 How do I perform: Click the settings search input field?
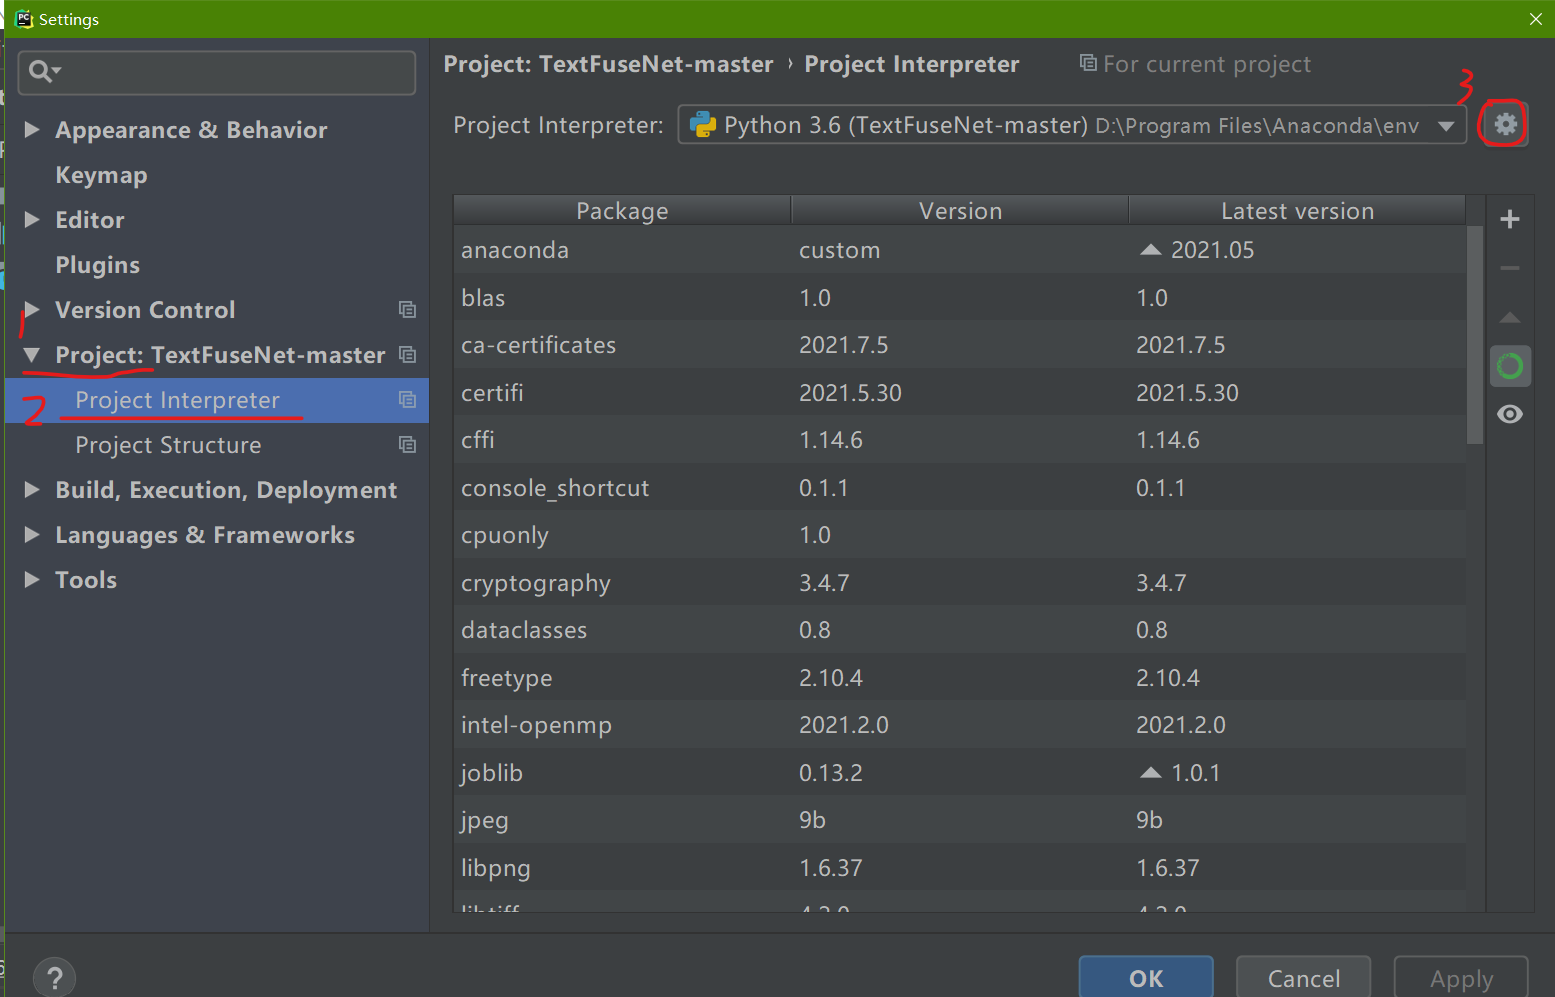pos(217,72)
